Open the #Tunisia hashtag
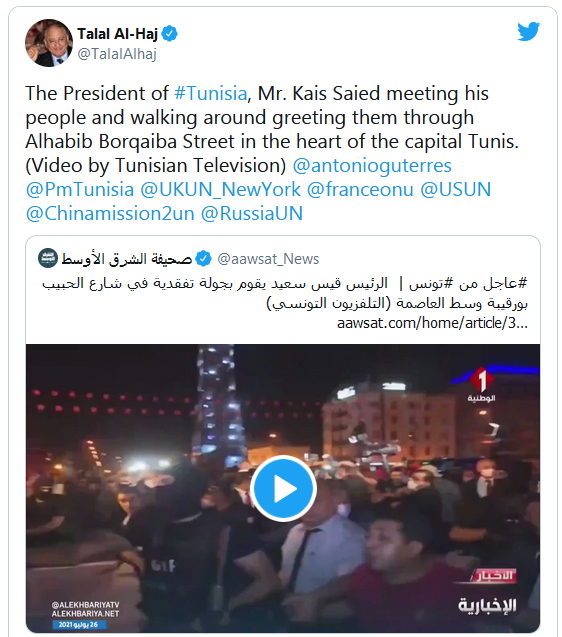This screenshot has height=637, width=562. 210,93
